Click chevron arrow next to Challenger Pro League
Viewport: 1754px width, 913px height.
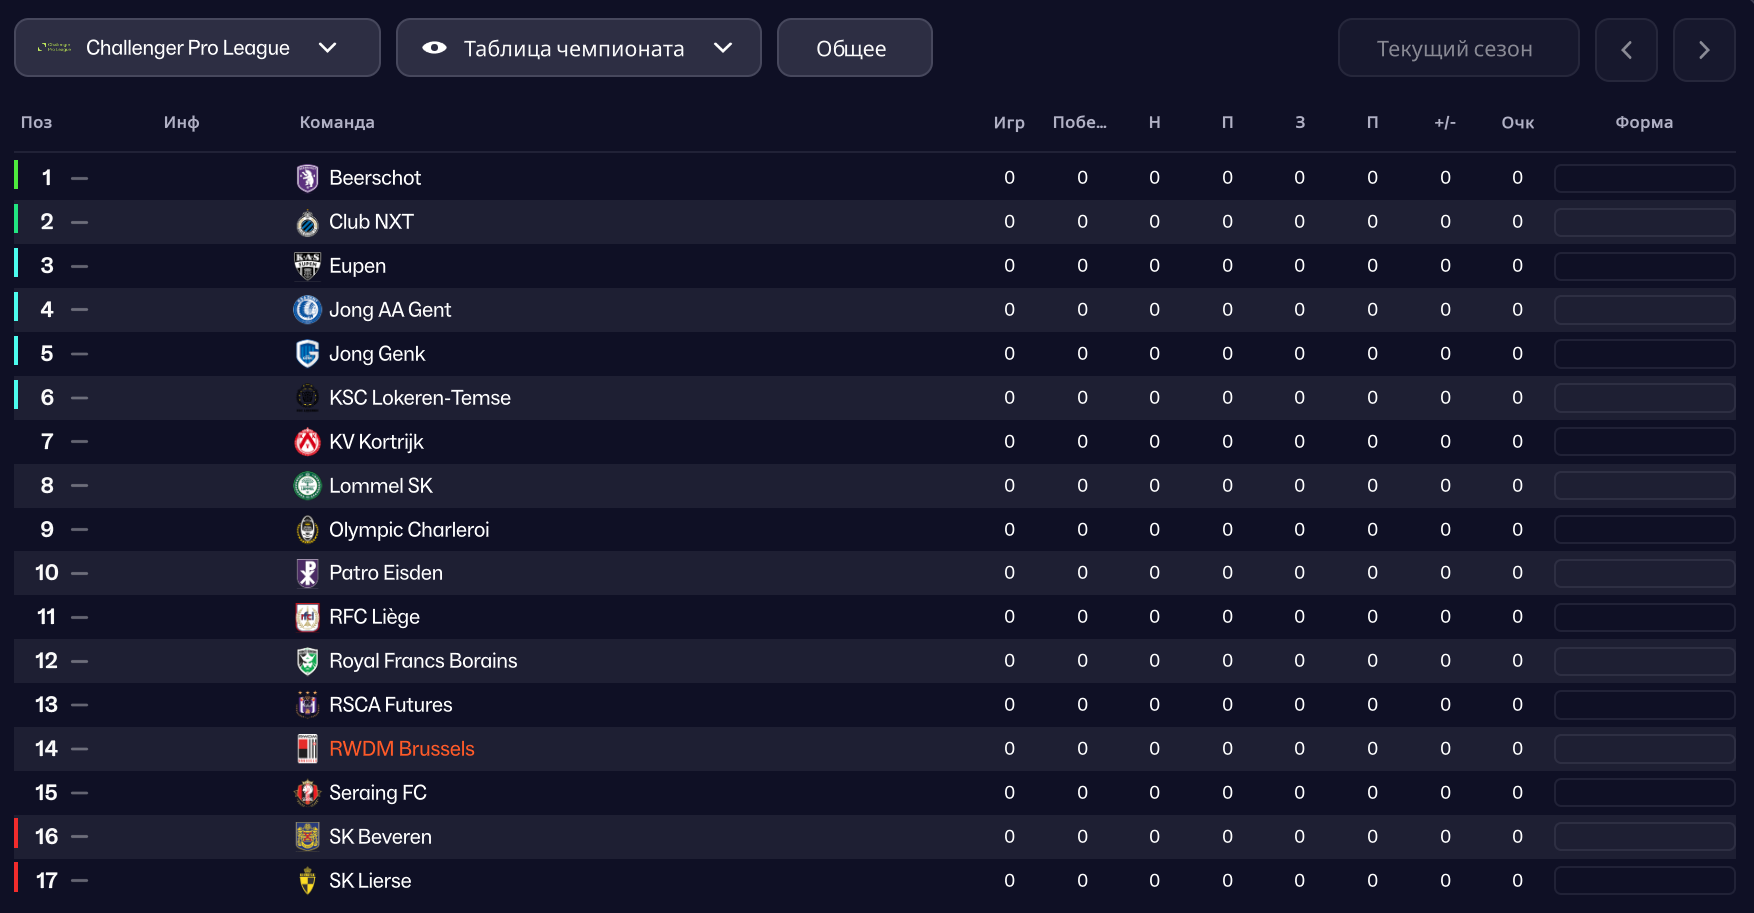(x=327, y=48)
